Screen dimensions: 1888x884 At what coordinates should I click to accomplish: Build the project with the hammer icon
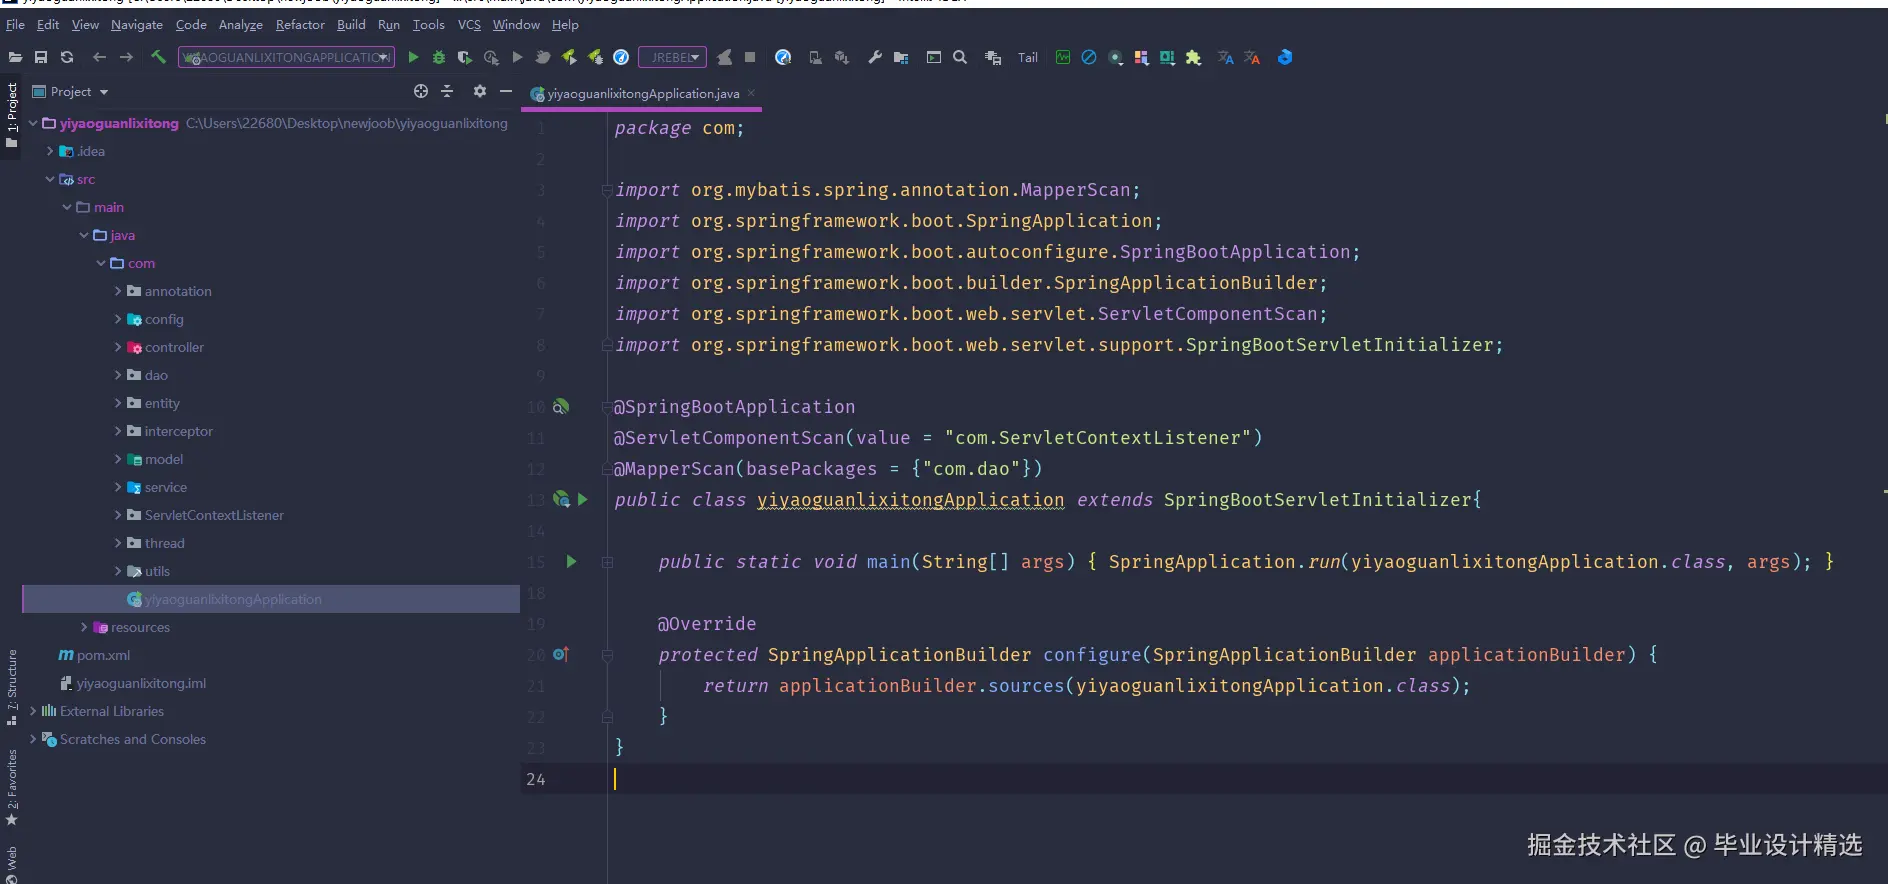click(x=158, y=58)
